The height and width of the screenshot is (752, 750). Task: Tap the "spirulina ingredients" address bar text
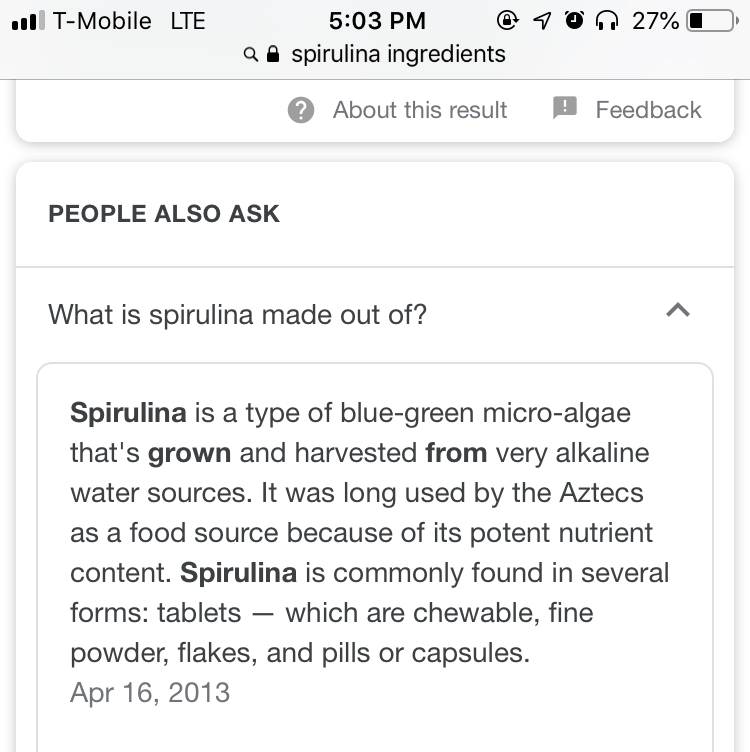click(398, 54)
